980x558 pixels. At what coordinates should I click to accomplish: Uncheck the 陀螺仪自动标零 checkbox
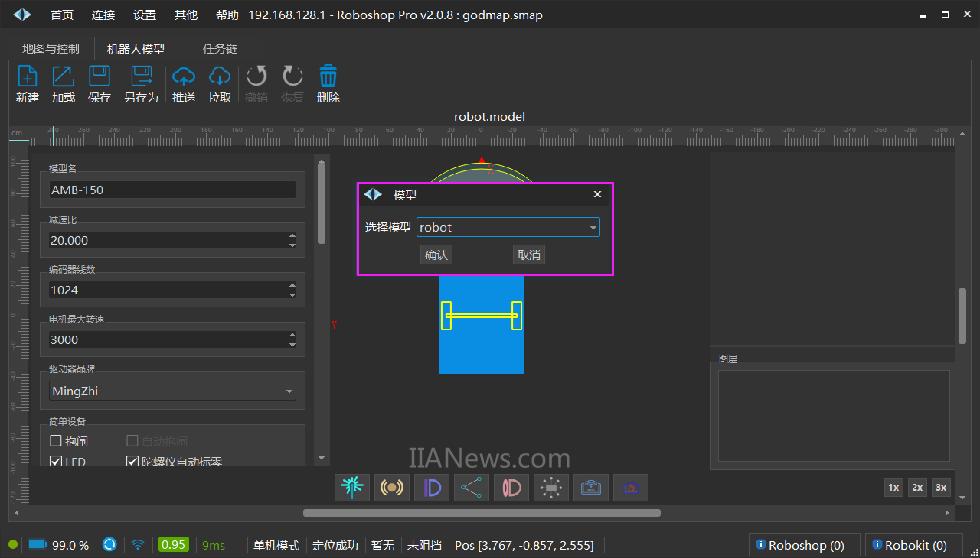coord(132,462)
